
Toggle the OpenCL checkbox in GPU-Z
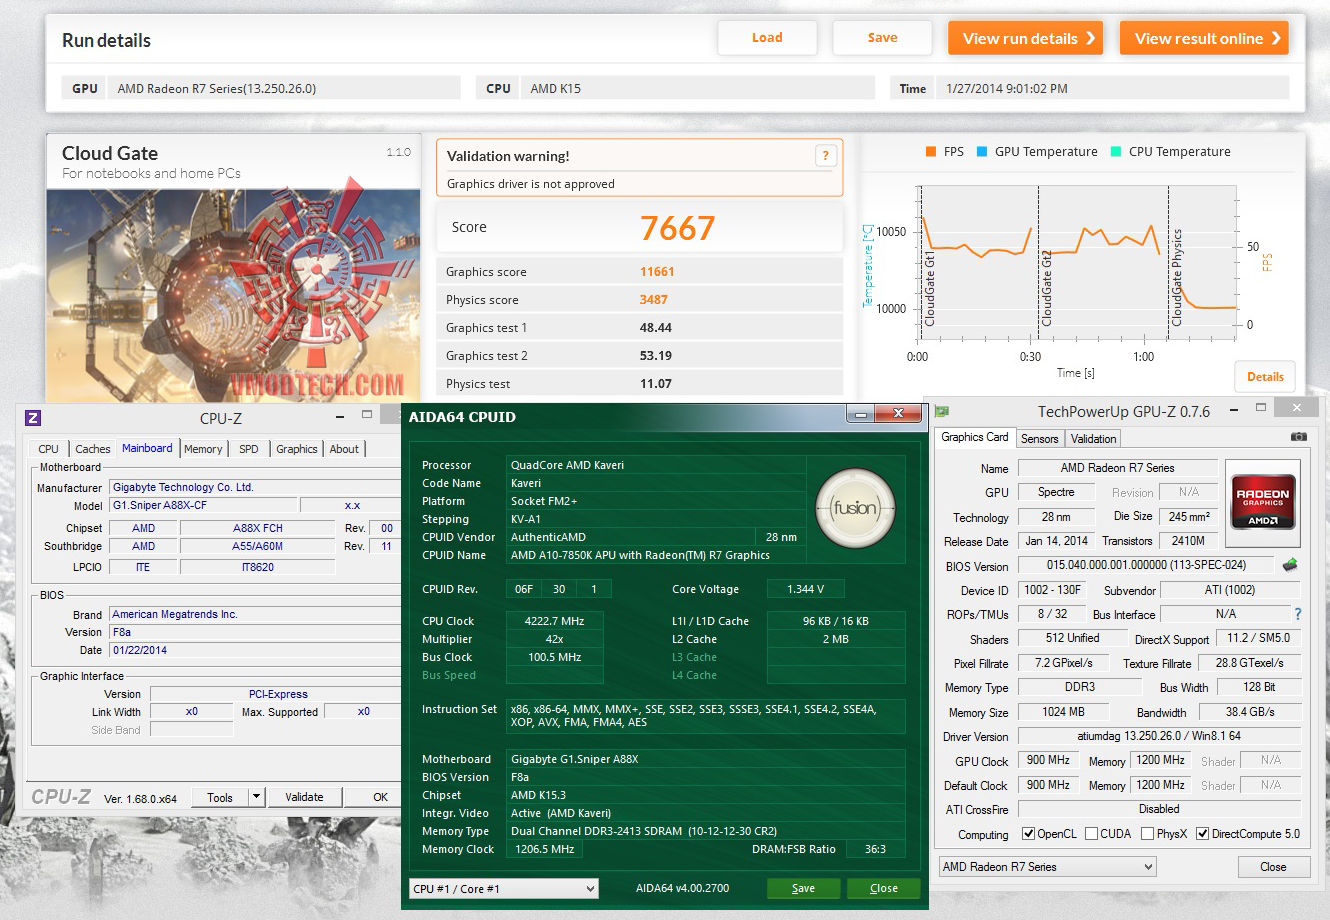[1028, 834]
